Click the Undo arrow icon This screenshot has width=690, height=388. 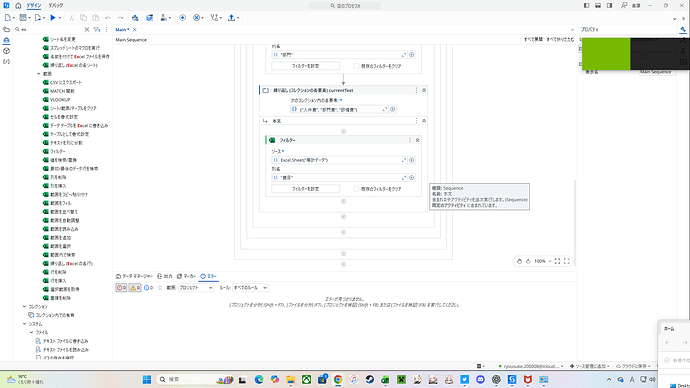coord(108,18)
